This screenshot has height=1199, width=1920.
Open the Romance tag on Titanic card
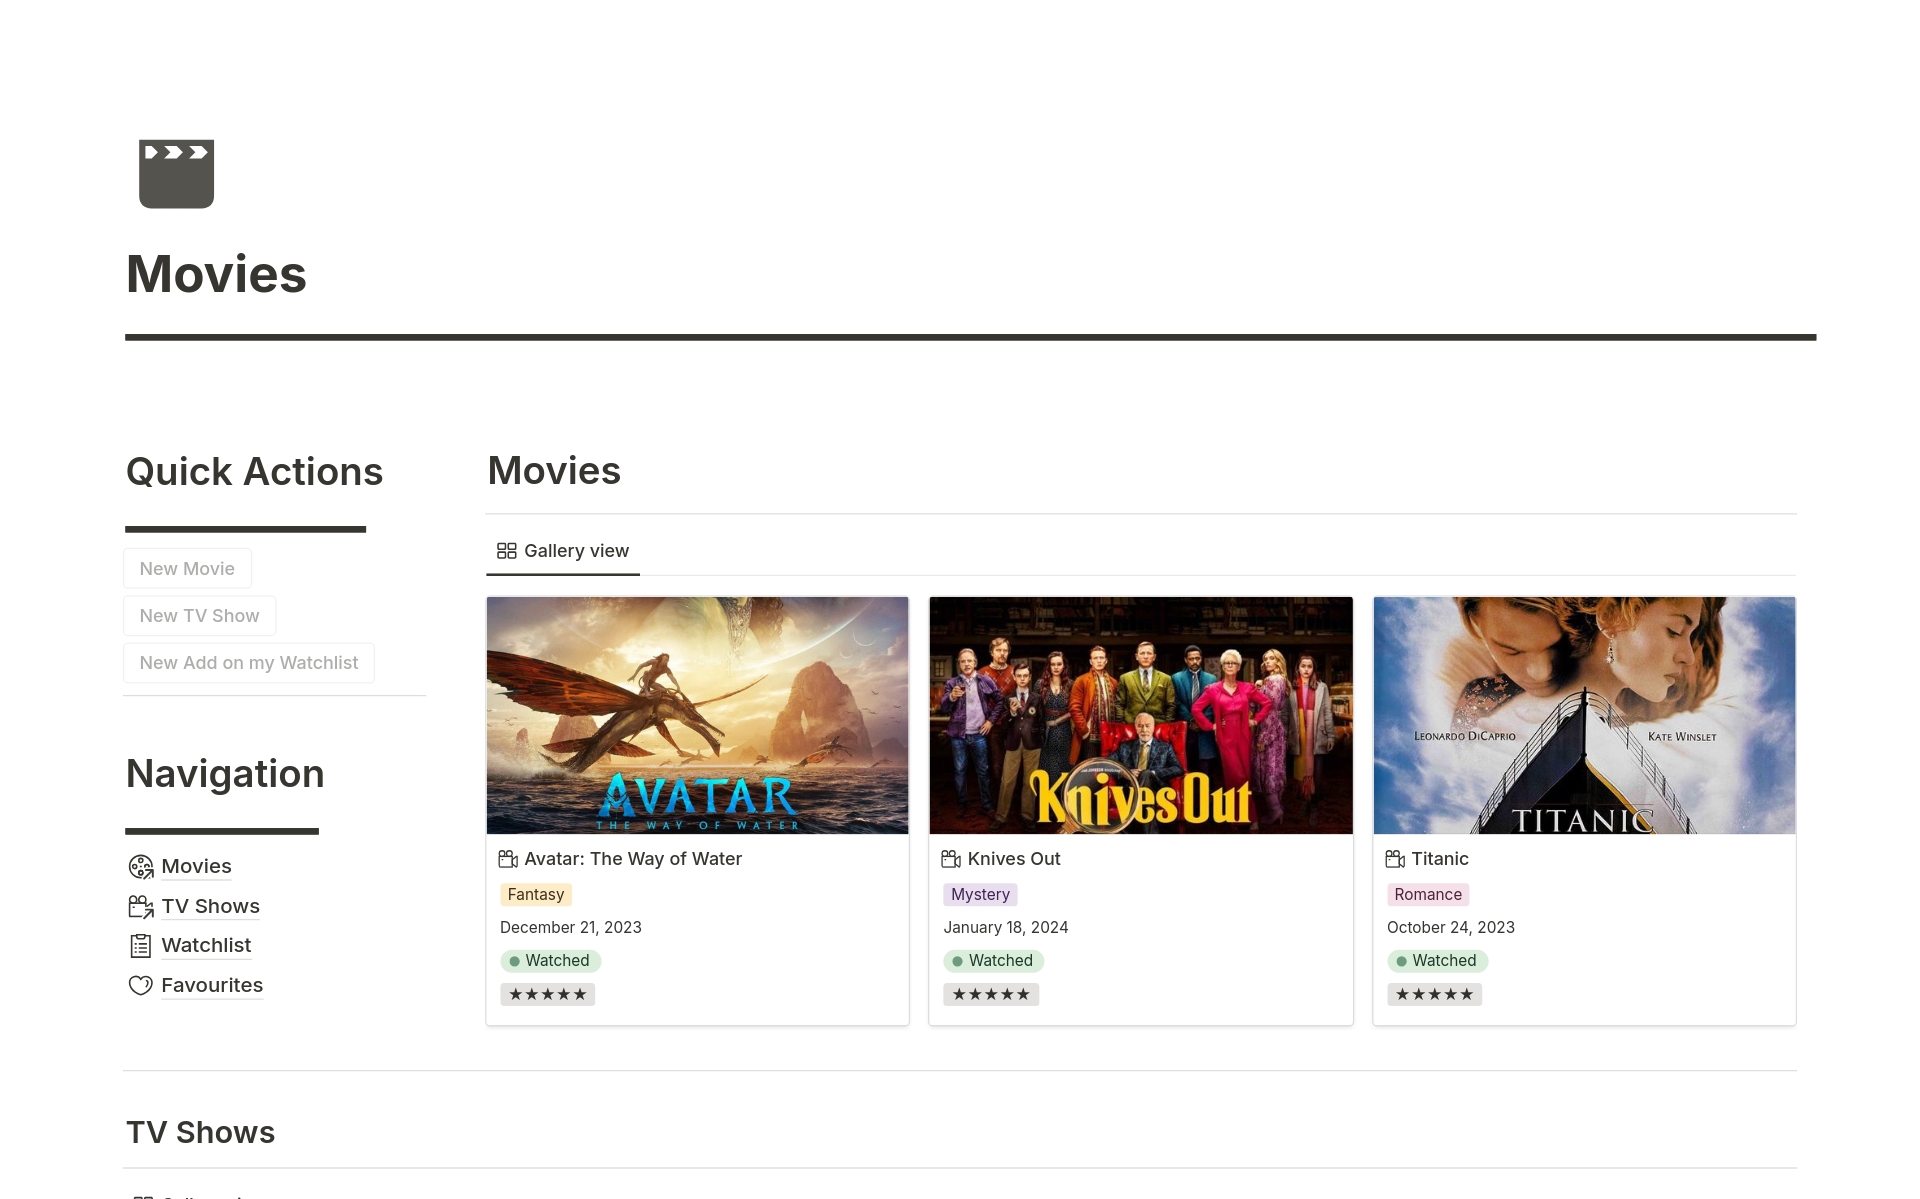pos(1427,894)
